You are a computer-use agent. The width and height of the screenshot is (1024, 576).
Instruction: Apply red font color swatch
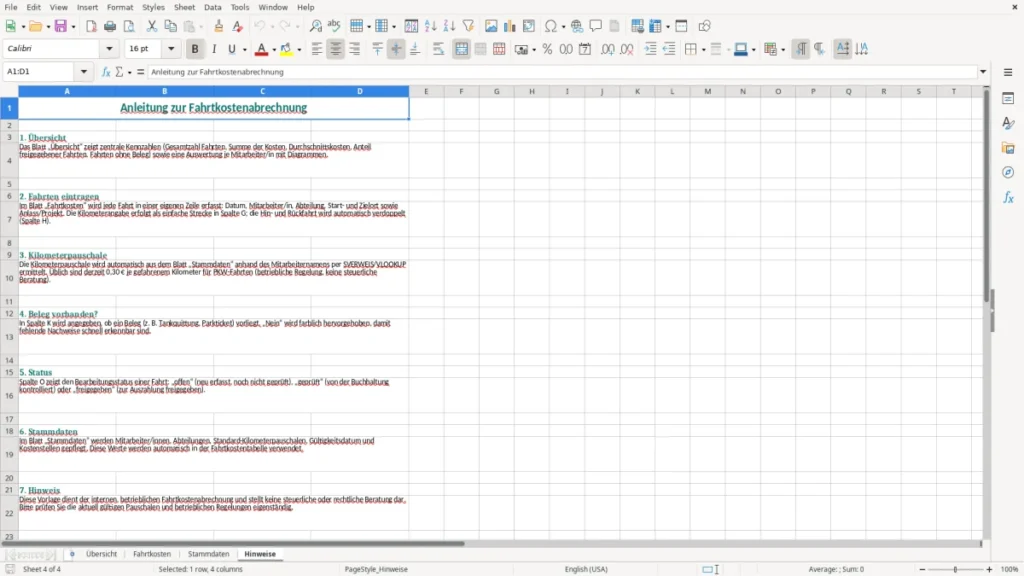[x=261, y=49]
